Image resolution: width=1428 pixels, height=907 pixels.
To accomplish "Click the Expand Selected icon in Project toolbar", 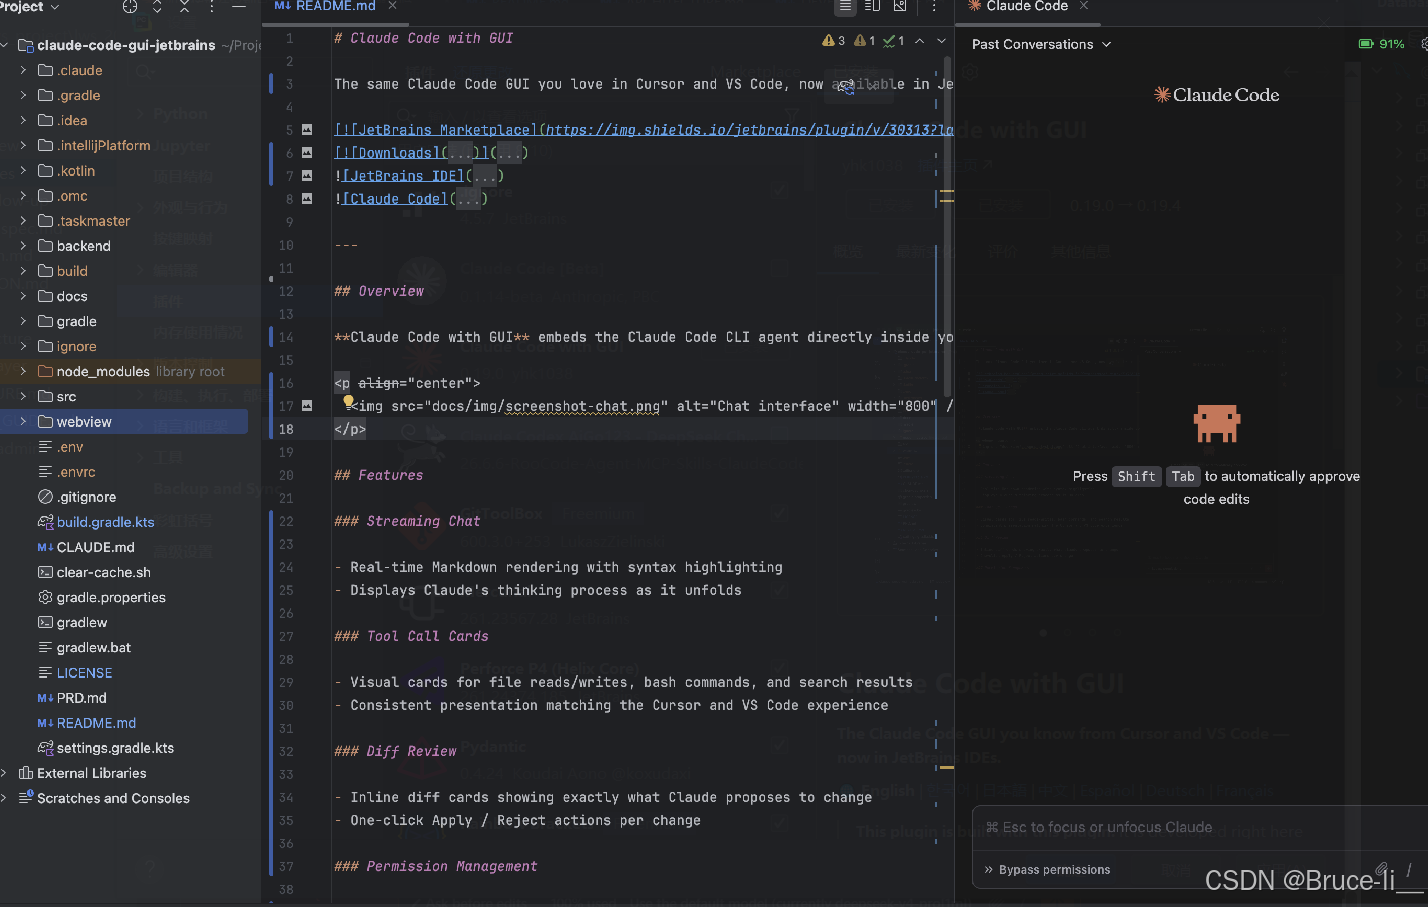I will (x=157, y=7).
